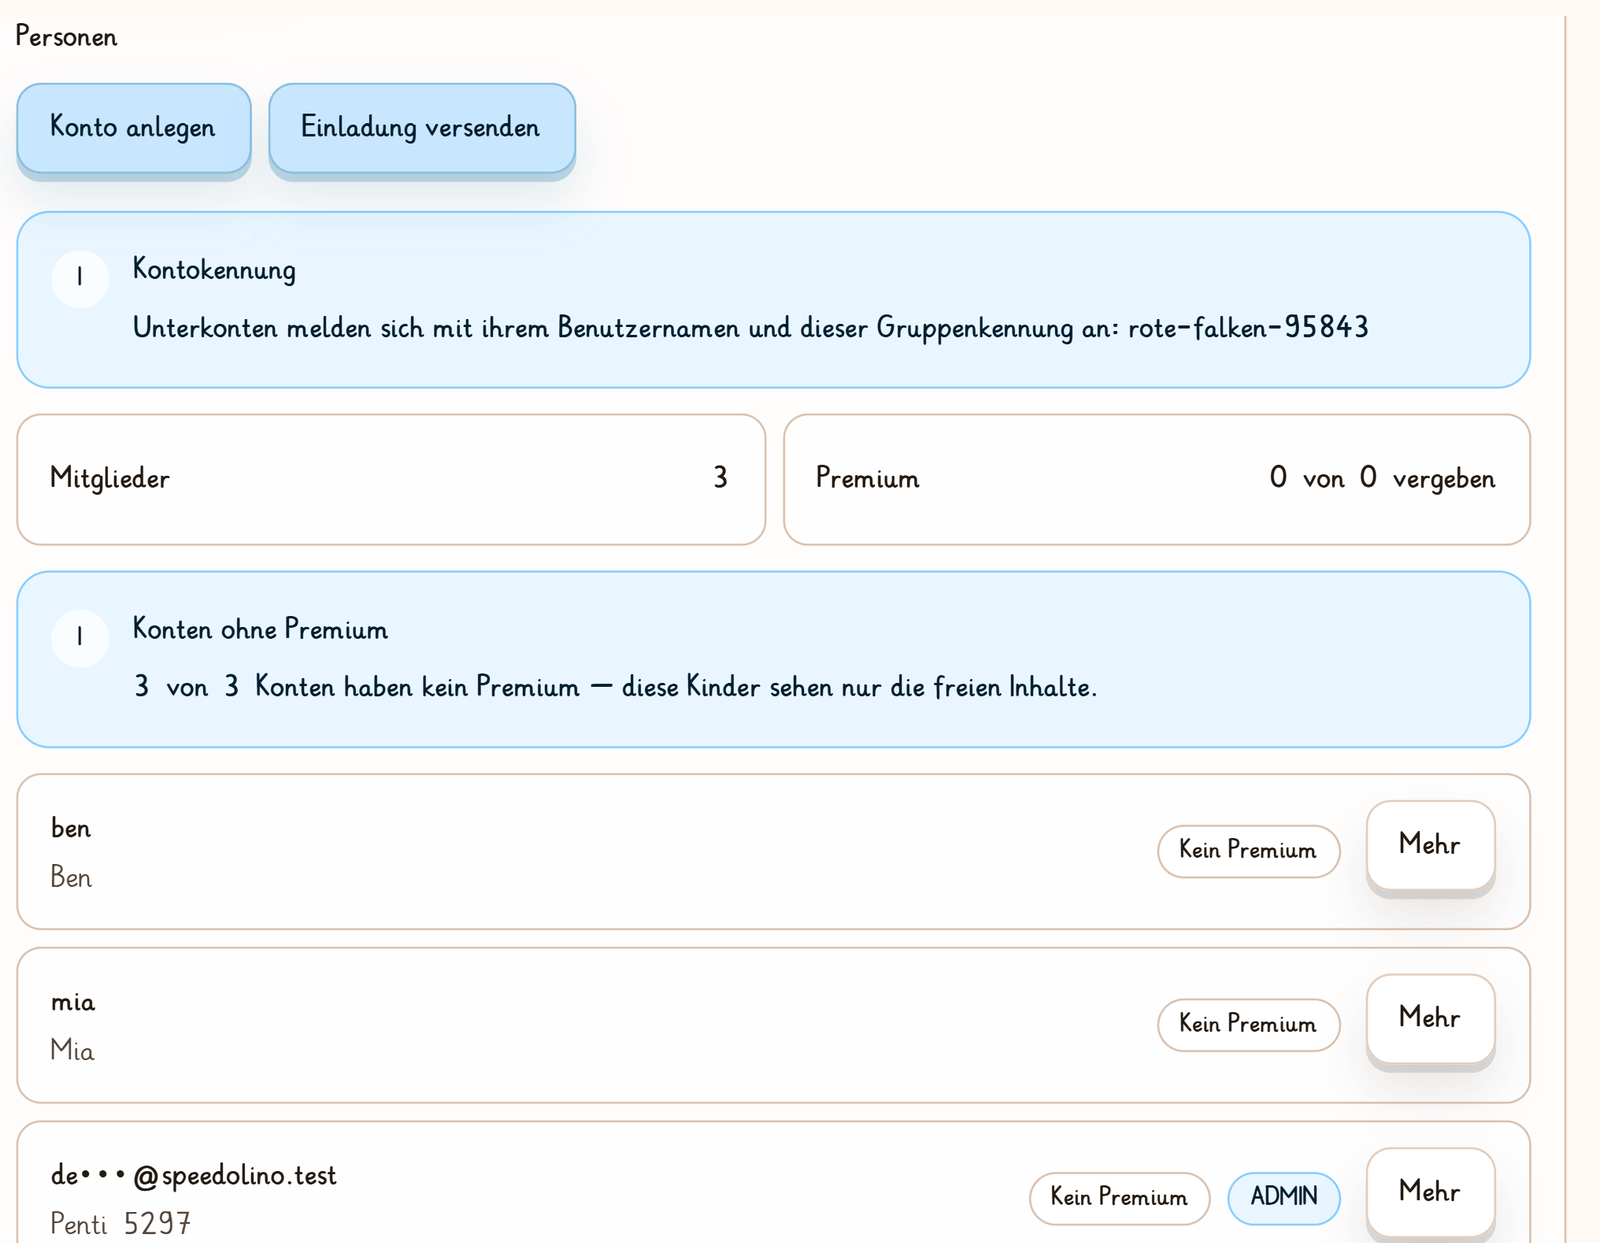1600x1243 pixels.
Task: Click the Mitglieder count card
Action: pos(391,479)
